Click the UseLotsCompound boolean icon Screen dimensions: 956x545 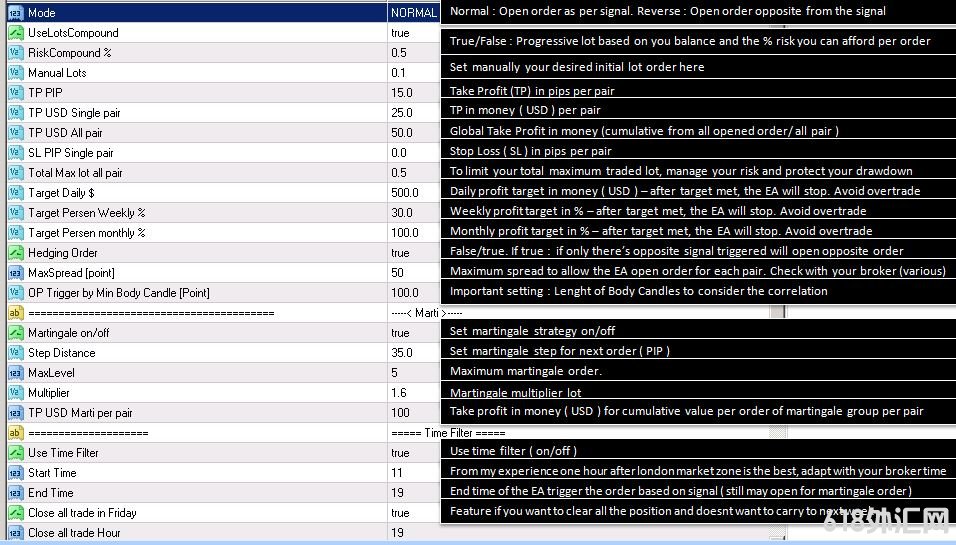point(15,33)
